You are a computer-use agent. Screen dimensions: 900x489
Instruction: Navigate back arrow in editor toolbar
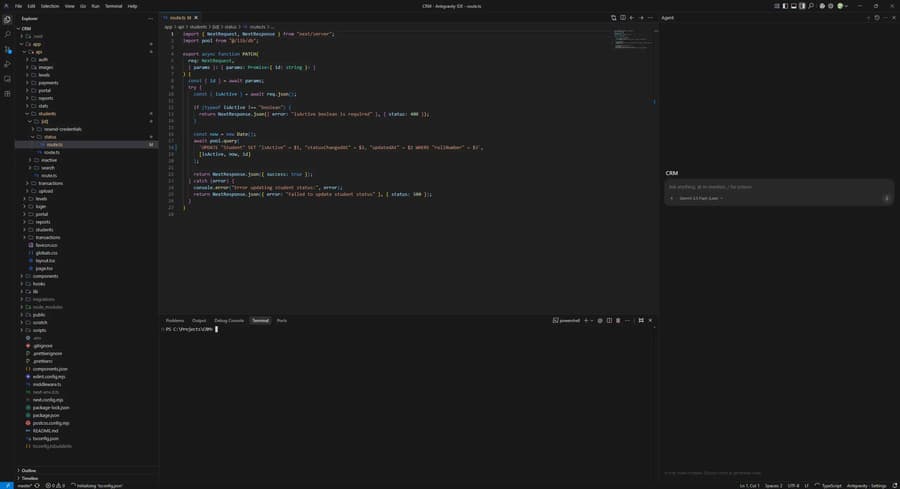pyautogui.click(x=632, y=18)
